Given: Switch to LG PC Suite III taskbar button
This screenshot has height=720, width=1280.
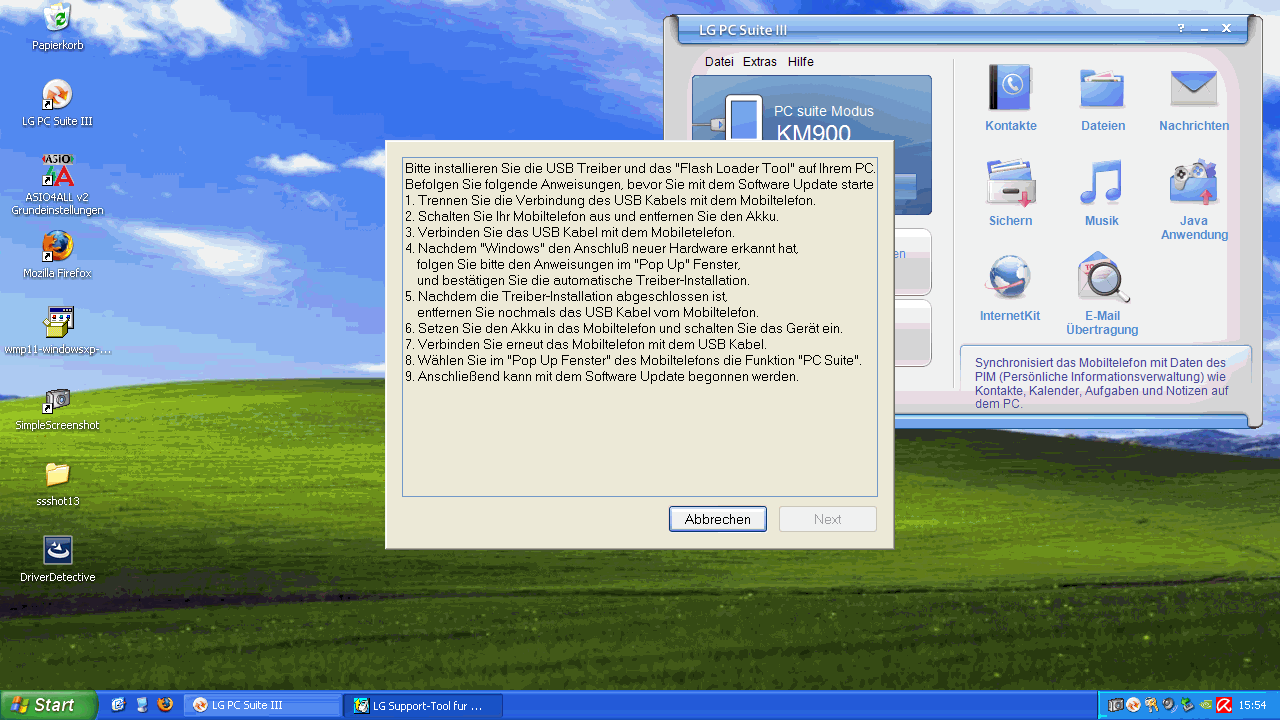Looking at the screenshot, I should [x=264, y=705].
